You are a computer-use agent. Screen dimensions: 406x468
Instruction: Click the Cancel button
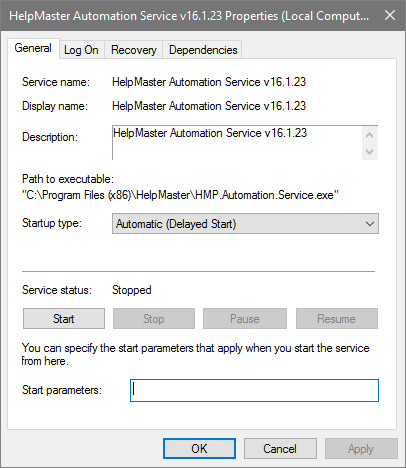coord(280,449)
